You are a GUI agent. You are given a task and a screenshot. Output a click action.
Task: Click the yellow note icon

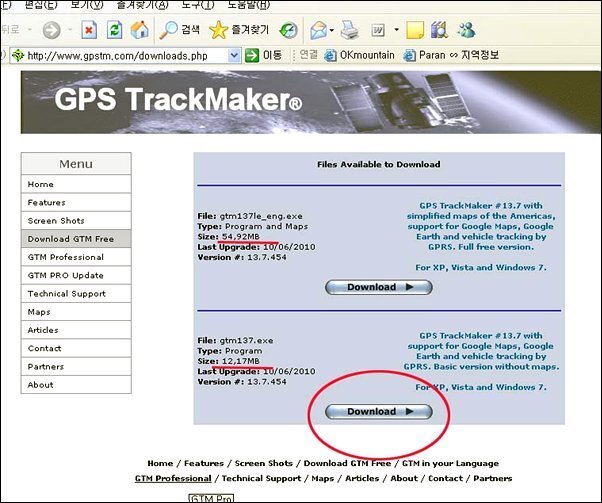tap(415, 30)
